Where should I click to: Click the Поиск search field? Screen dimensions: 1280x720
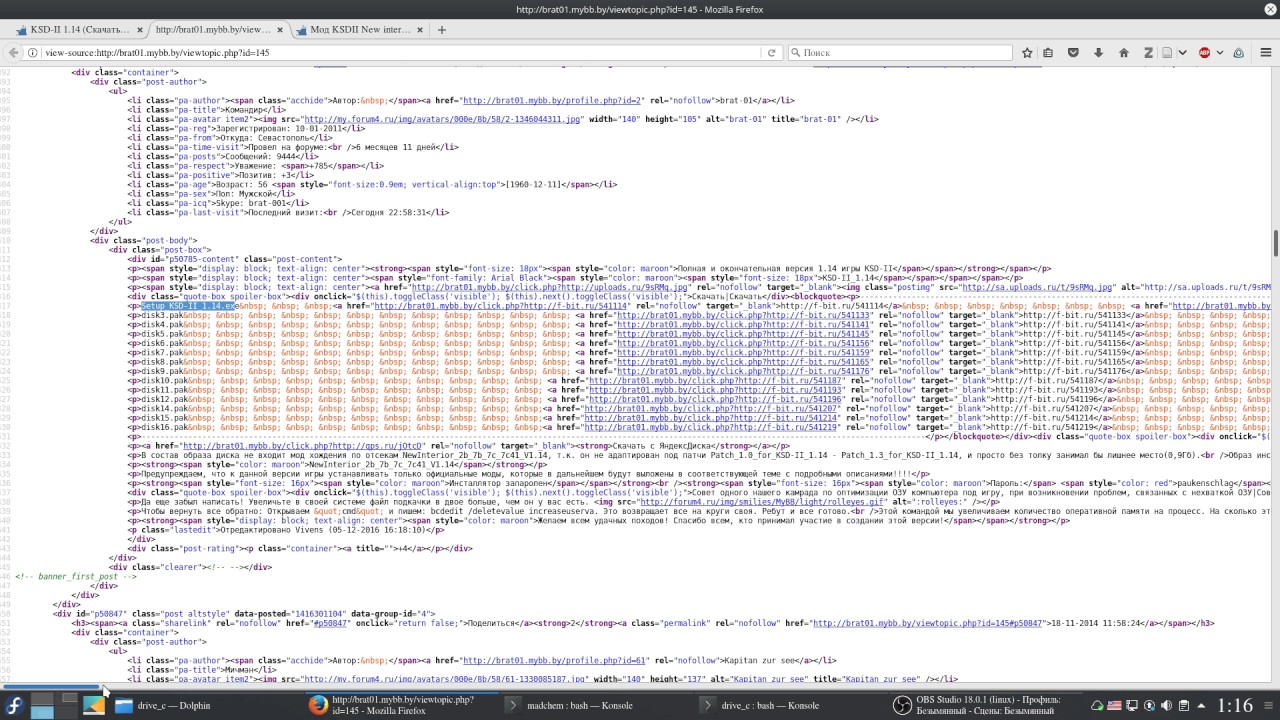click(900, 52)
